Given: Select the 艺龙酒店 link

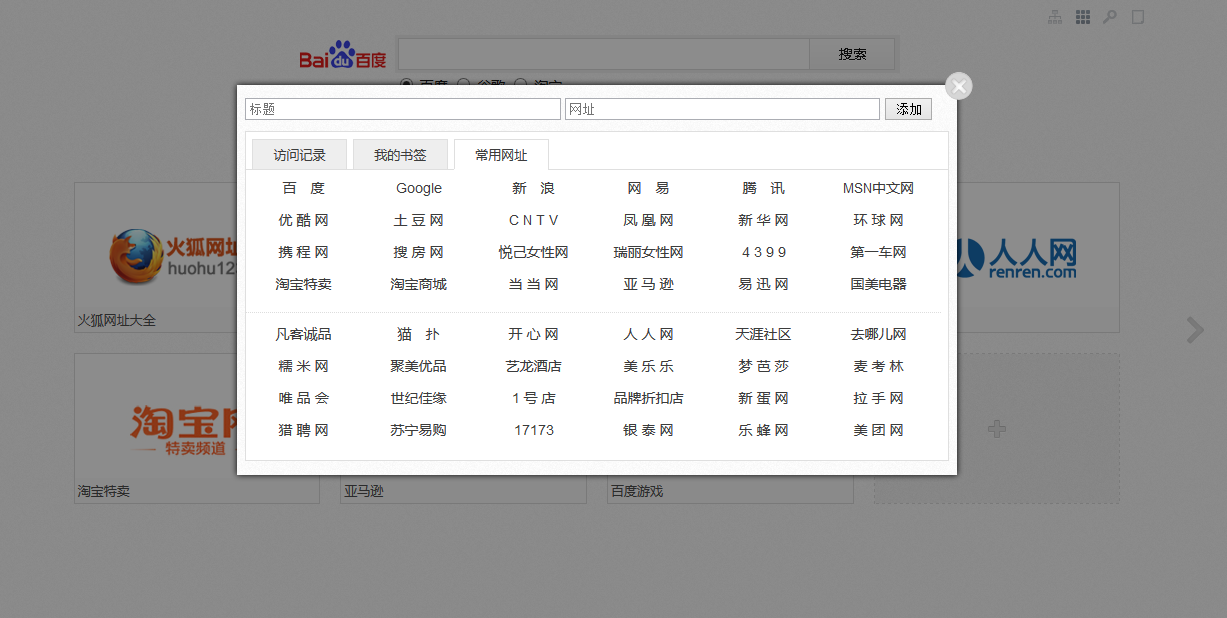Looking at the screenshot, I should 534,366.
